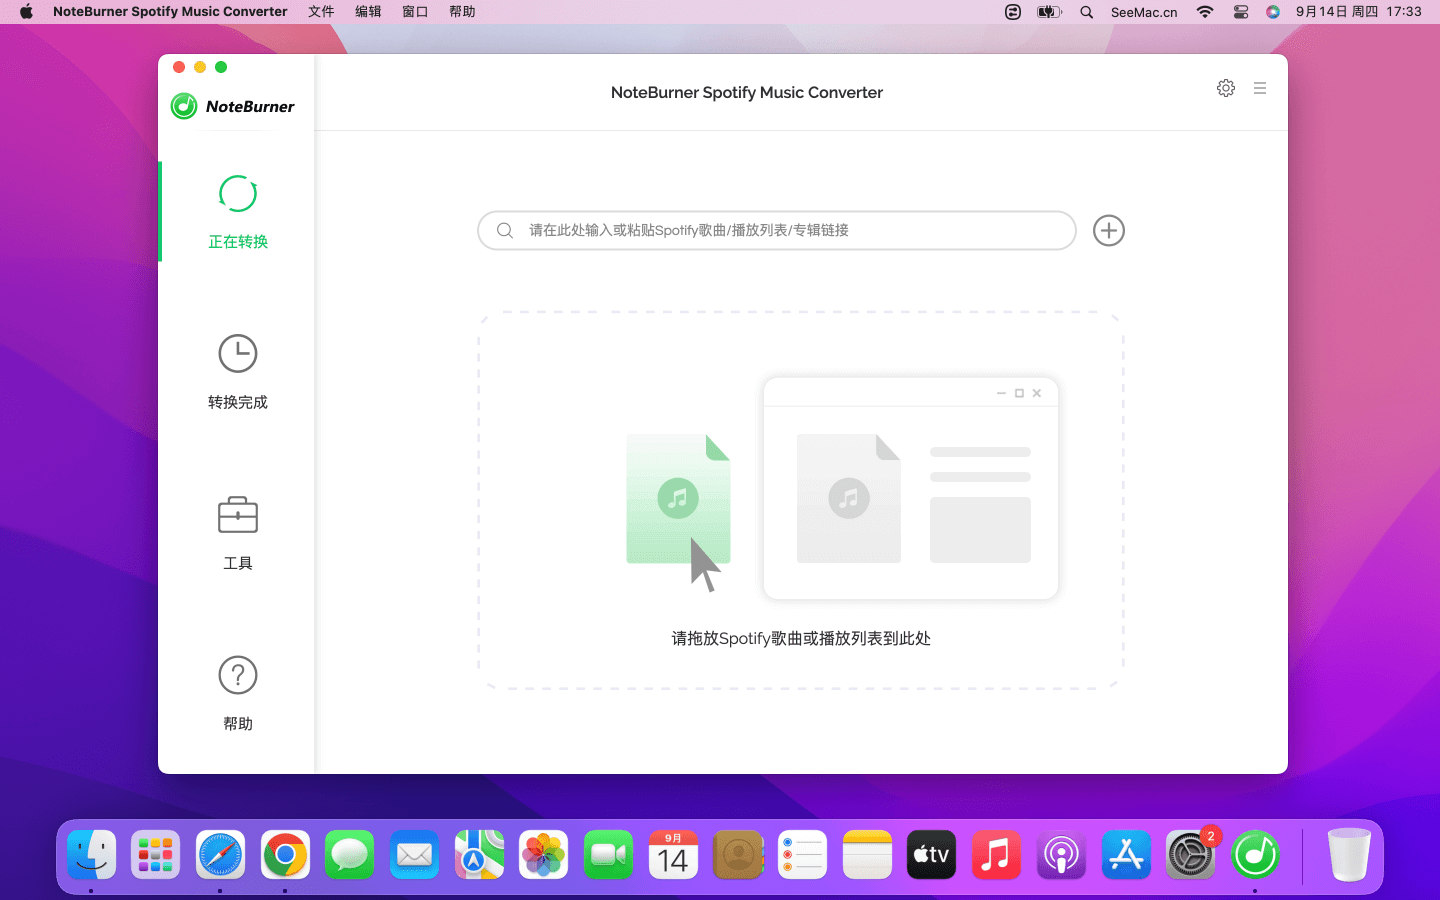Open the 编辑 menu in the menu bar
The width and height of the screenshot is (1440, 900).
tap(368, 12)
